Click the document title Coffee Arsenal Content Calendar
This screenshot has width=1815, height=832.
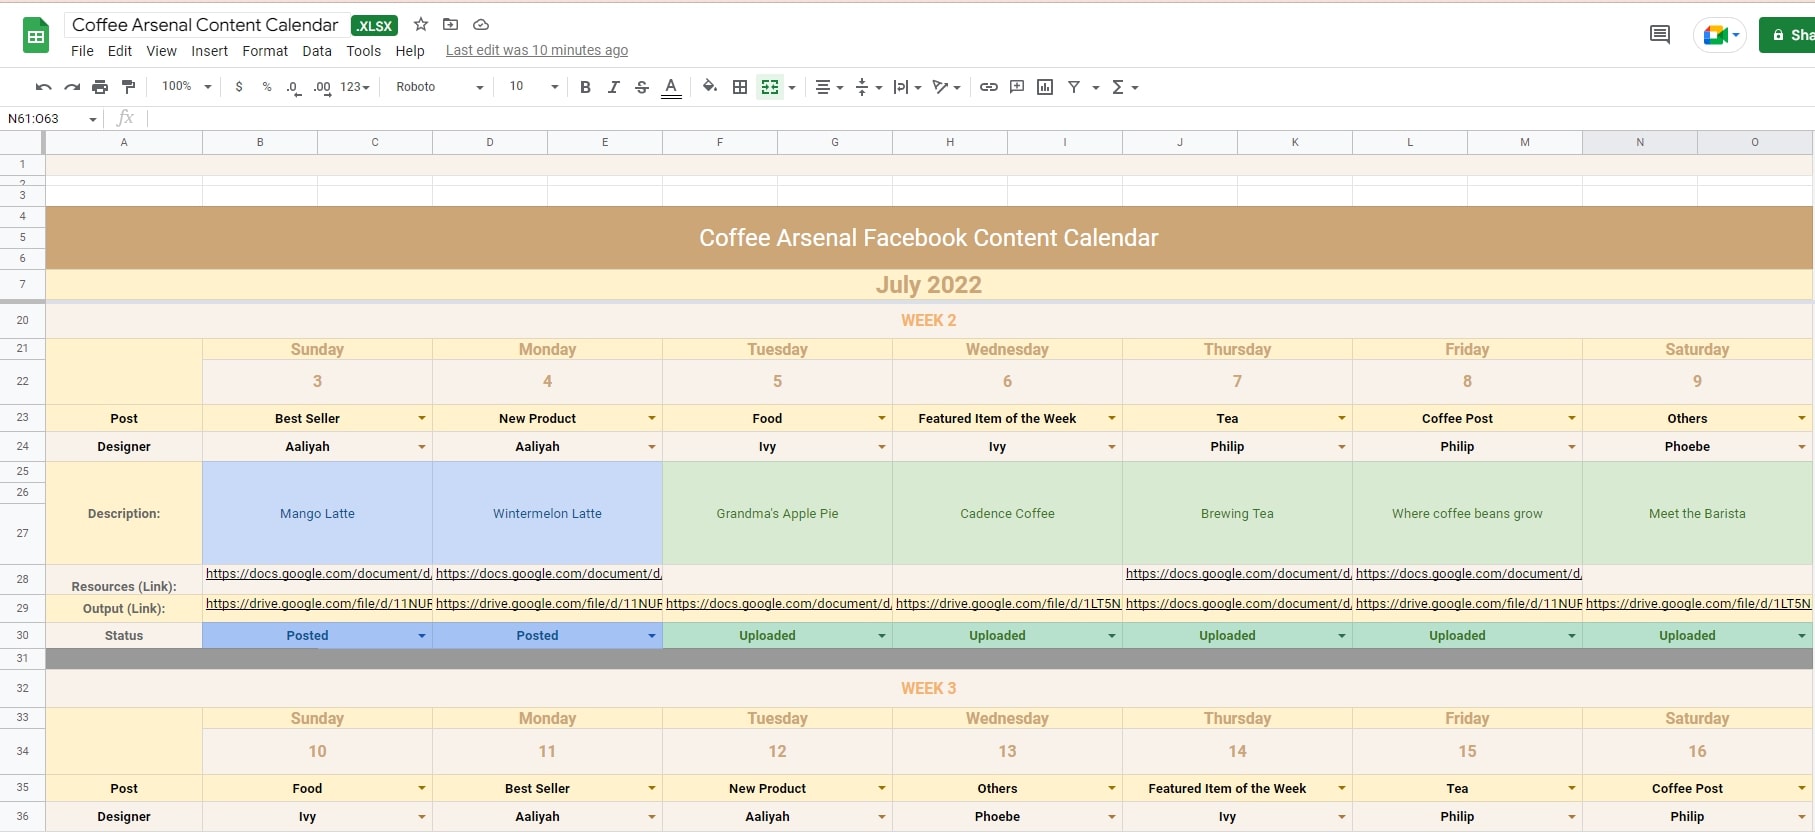click(x=205, y=25)
